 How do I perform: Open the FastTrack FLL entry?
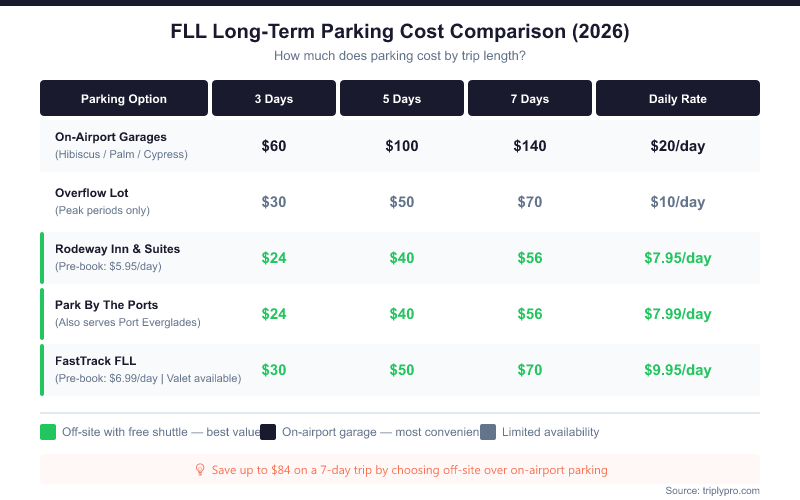(x=96, y=361)
